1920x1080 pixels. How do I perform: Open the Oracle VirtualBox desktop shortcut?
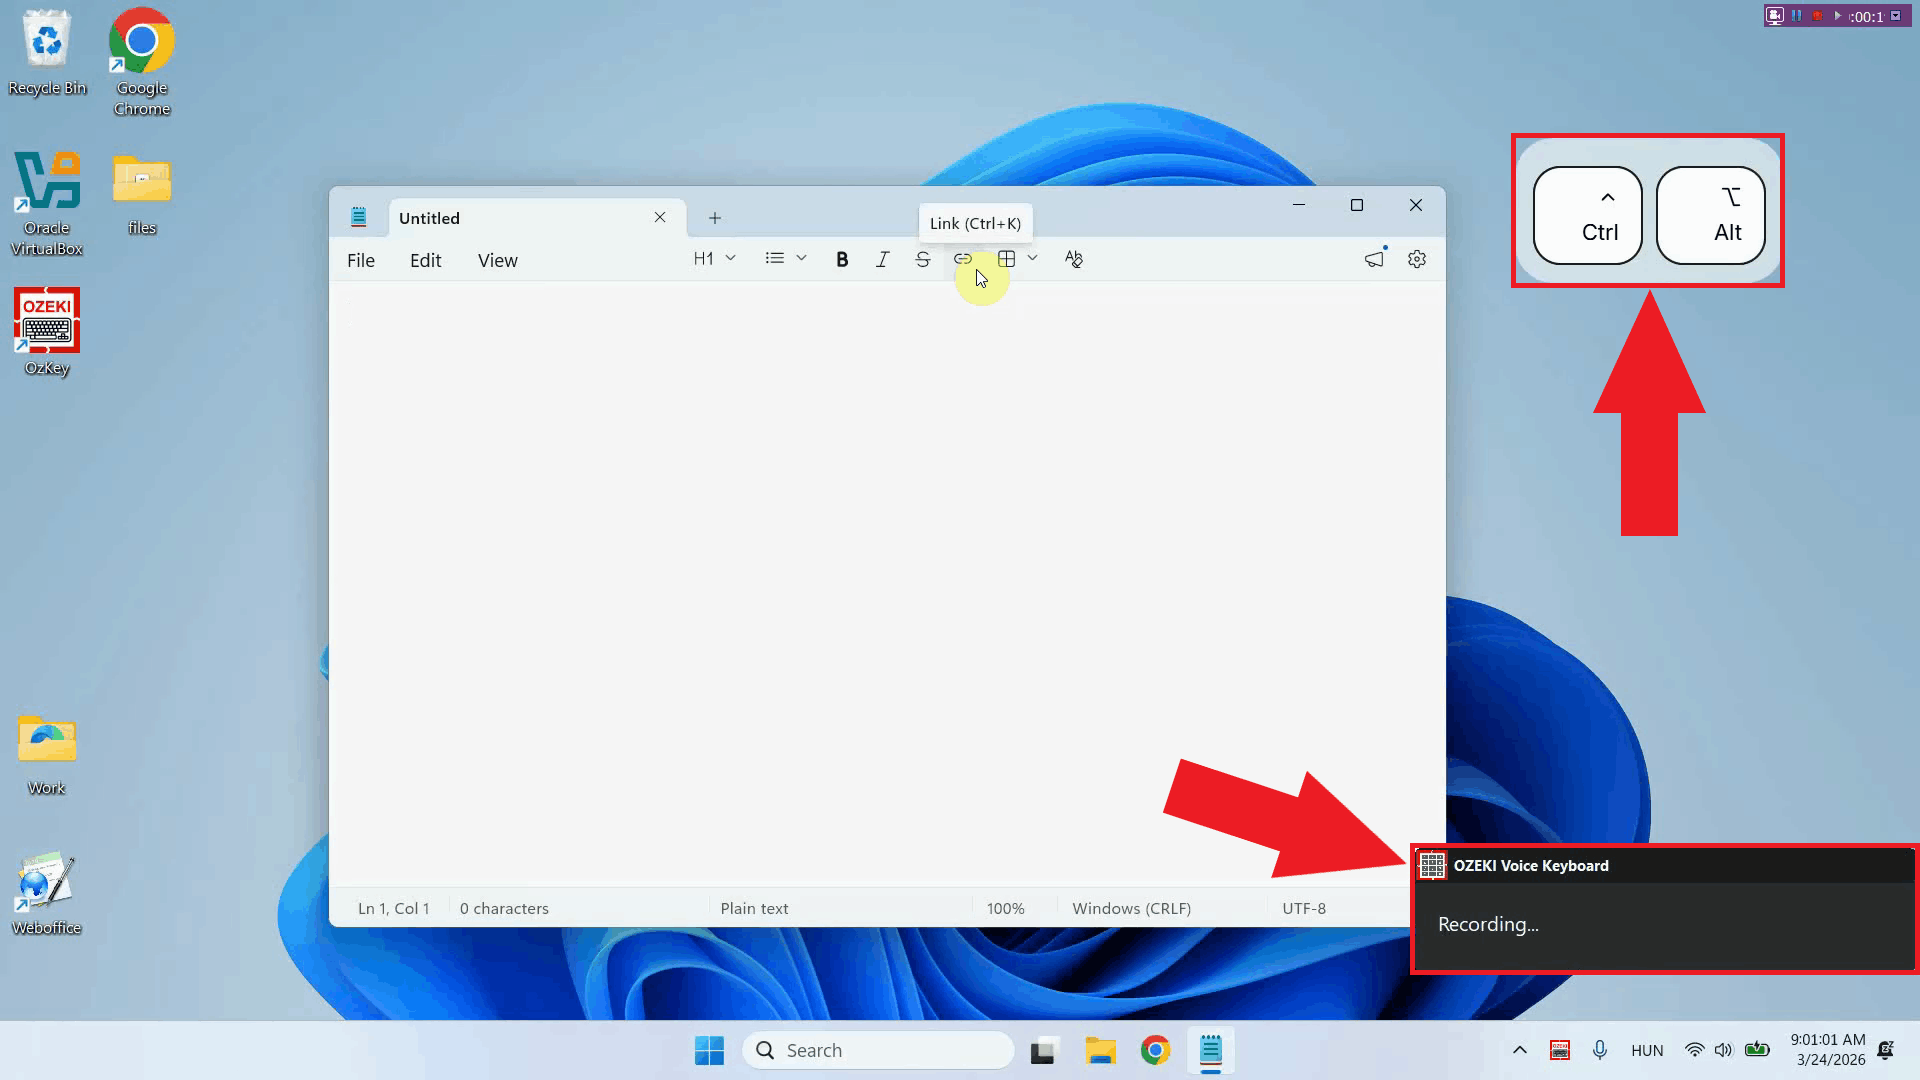(47, 203)
